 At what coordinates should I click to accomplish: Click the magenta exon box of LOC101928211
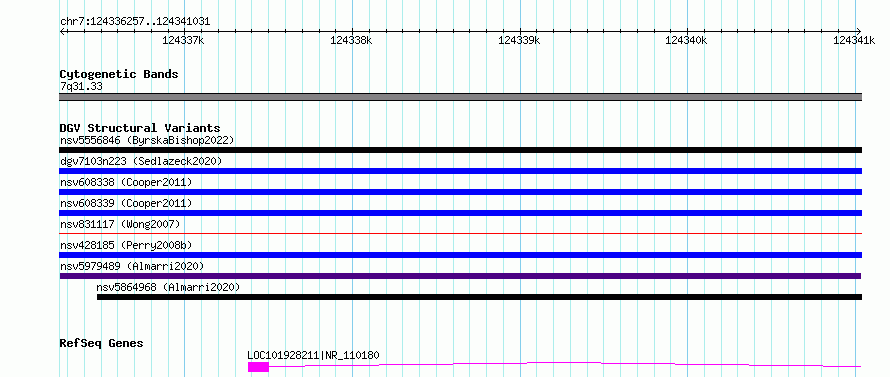pos(258,367)
